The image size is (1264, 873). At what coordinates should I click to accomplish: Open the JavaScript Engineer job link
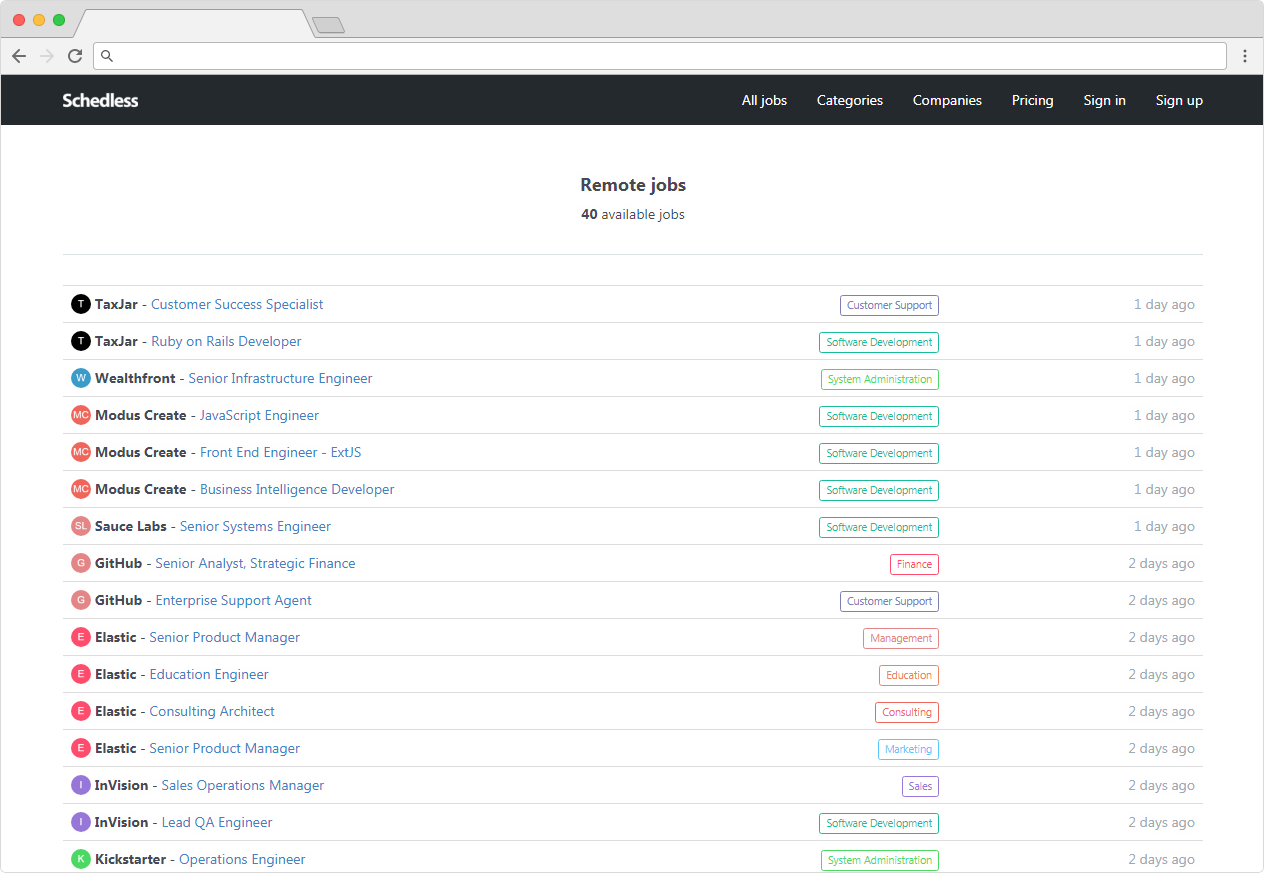coord(259,415)
